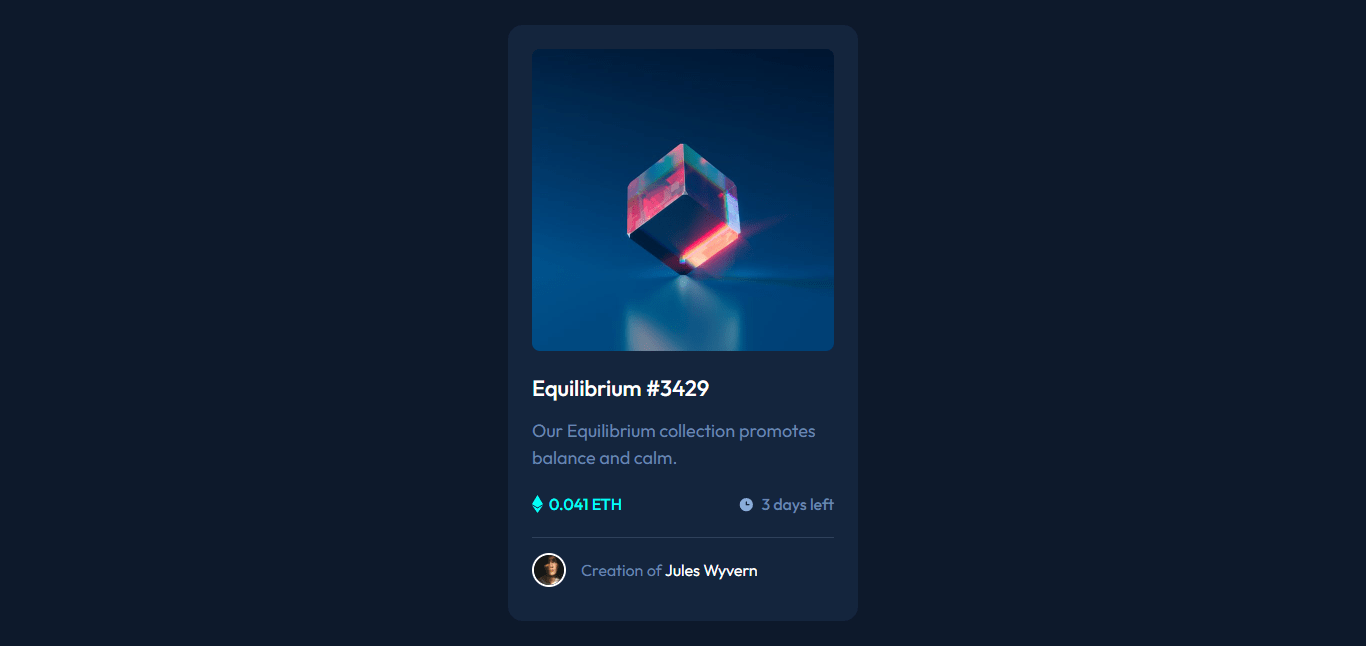Open the Equilibrium #3429 title link
This screenshot has width=1366, height=646.
click(x=620, y=388)
